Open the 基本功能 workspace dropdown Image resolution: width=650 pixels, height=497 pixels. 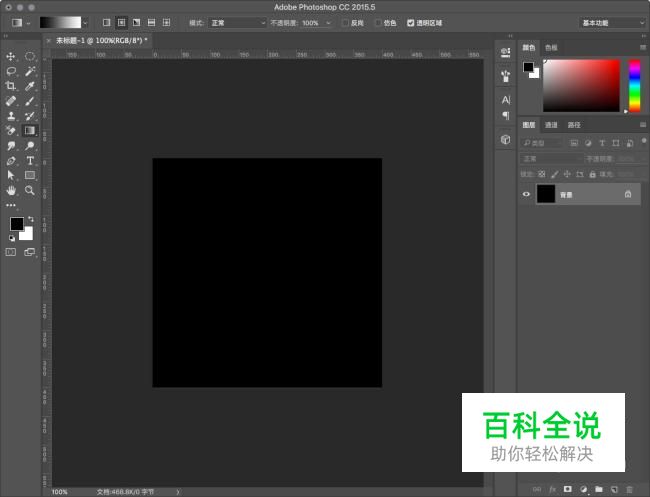[612, 22]
